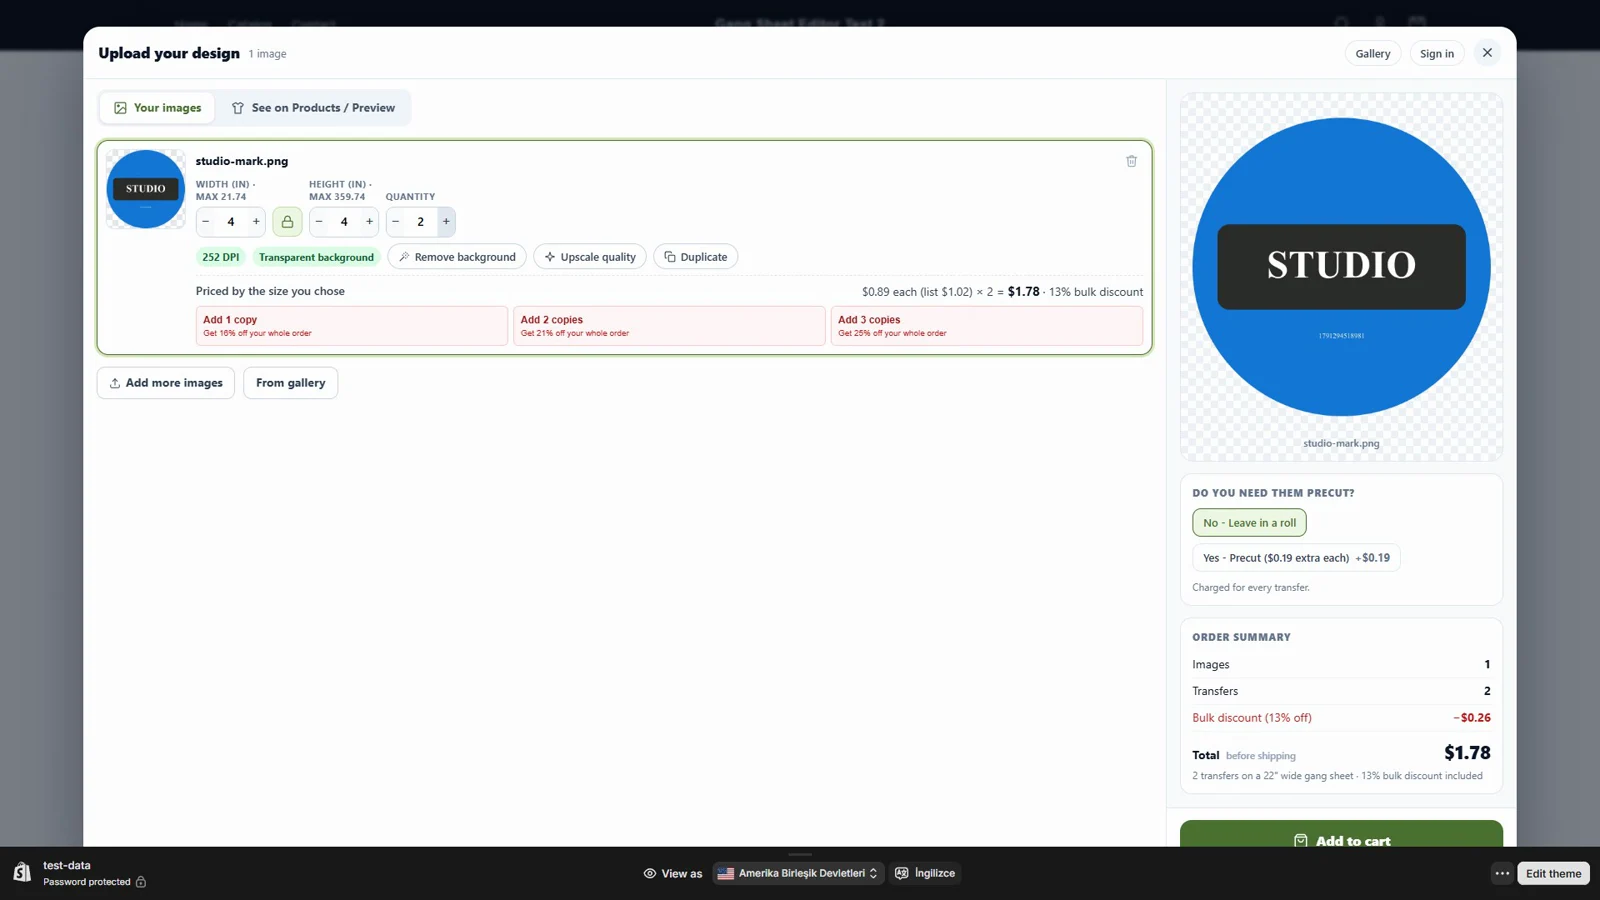1600x900 pixels.
Task: Open the three-dots more menu
Action: 1502,873
